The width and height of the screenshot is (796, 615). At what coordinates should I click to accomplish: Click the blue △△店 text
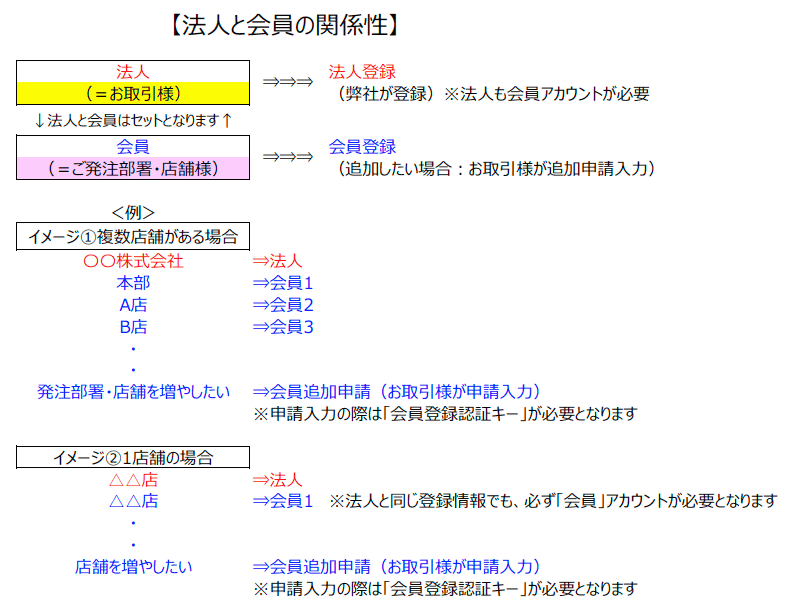click(133, 501)
